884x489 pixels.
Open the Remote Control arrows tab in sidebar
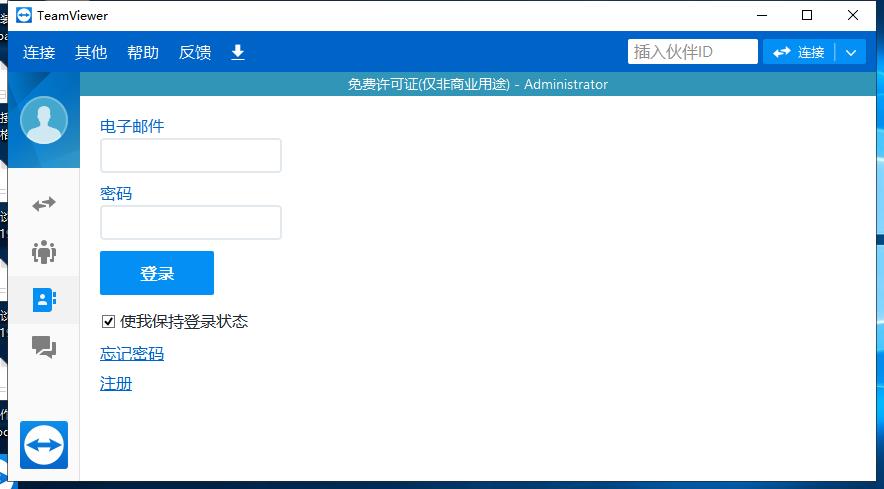44,204
